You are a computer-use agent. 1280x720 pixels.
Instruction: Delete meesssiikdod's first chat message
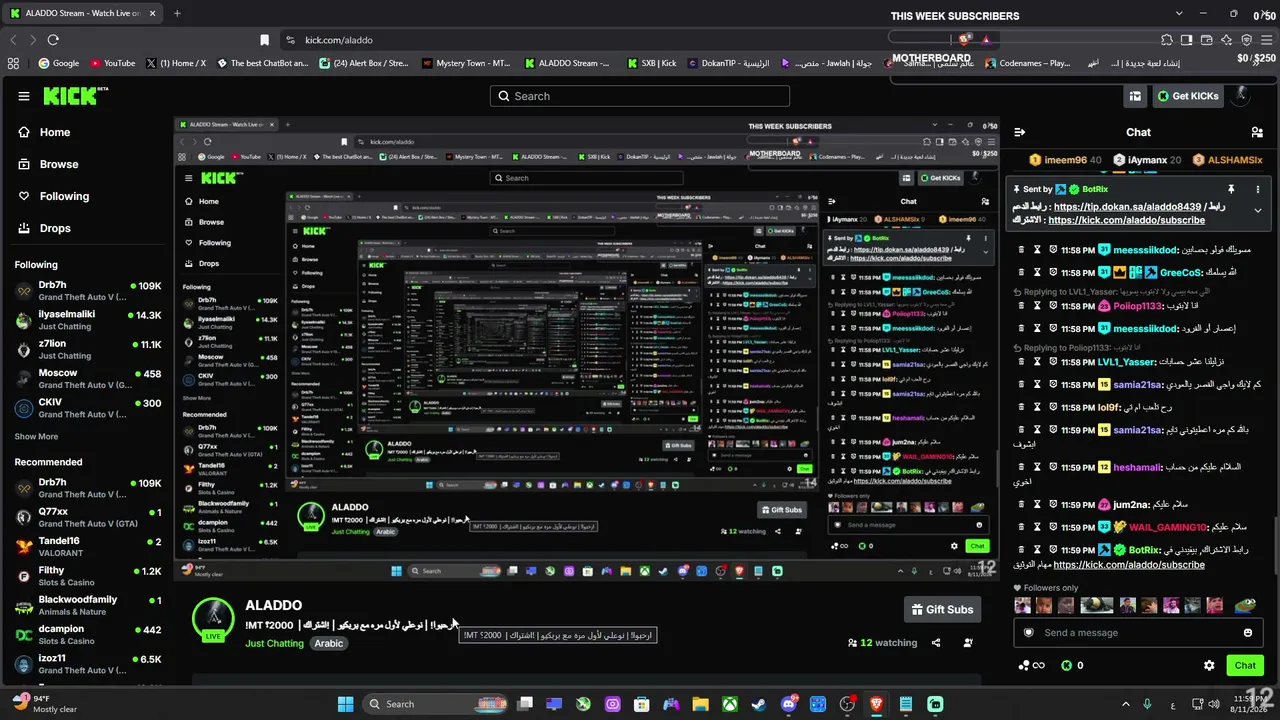coord(1021,250)
